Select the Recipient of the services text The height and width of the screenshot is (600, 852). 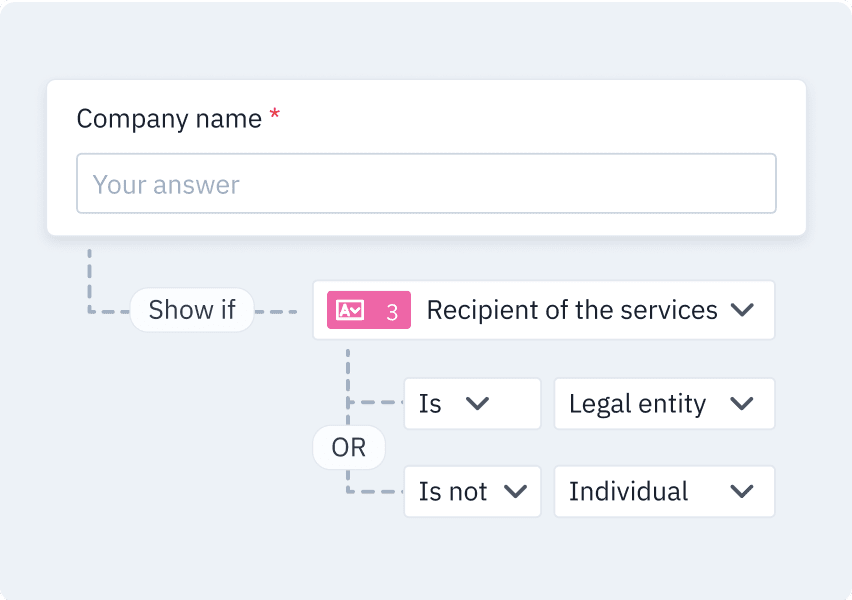572,310
